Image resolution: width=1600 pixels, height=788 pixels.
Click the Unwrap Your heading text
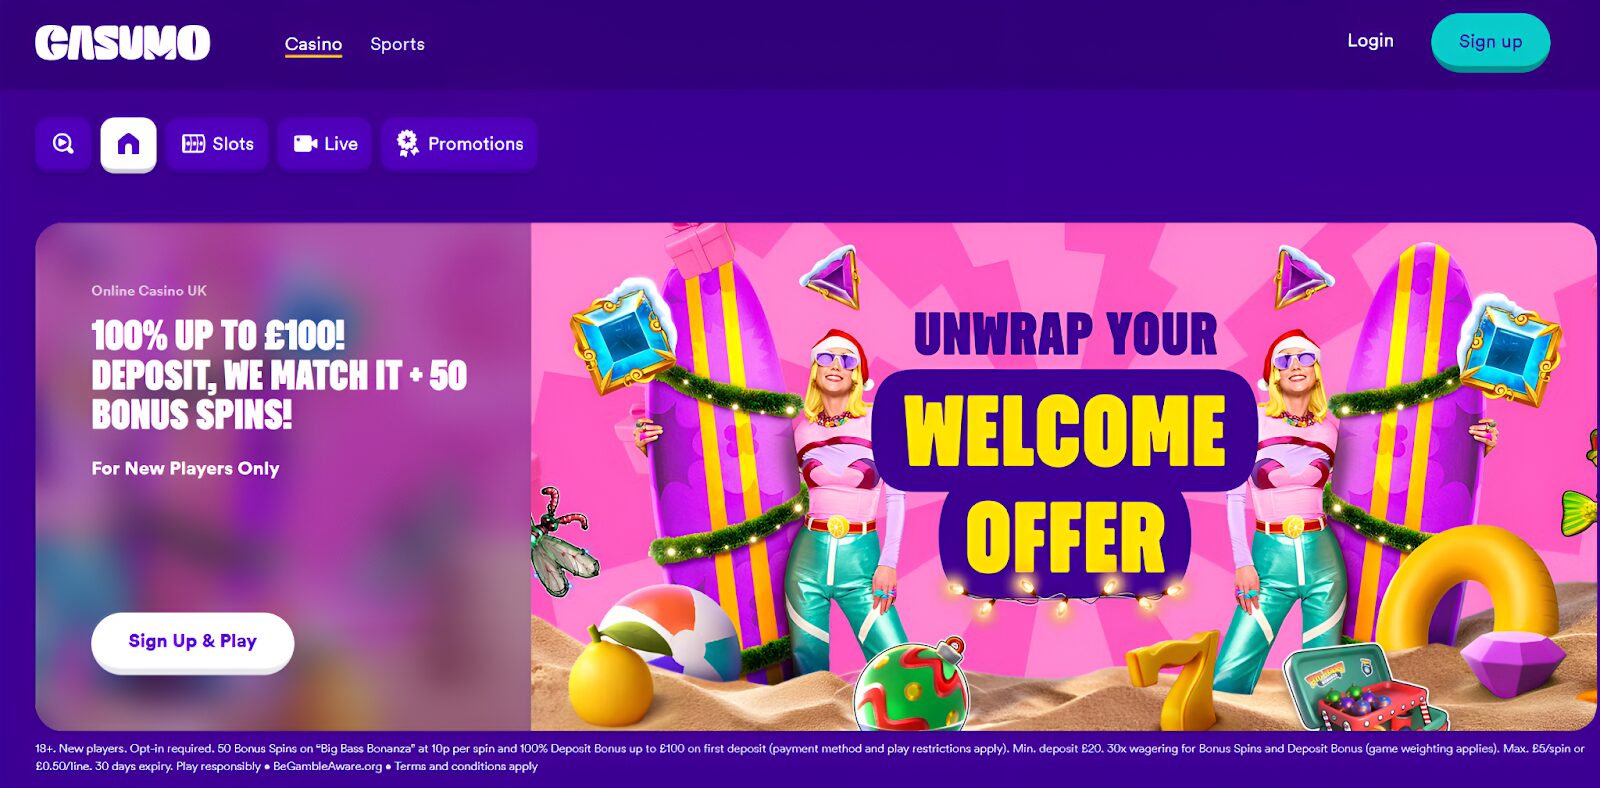[1065, 334]
